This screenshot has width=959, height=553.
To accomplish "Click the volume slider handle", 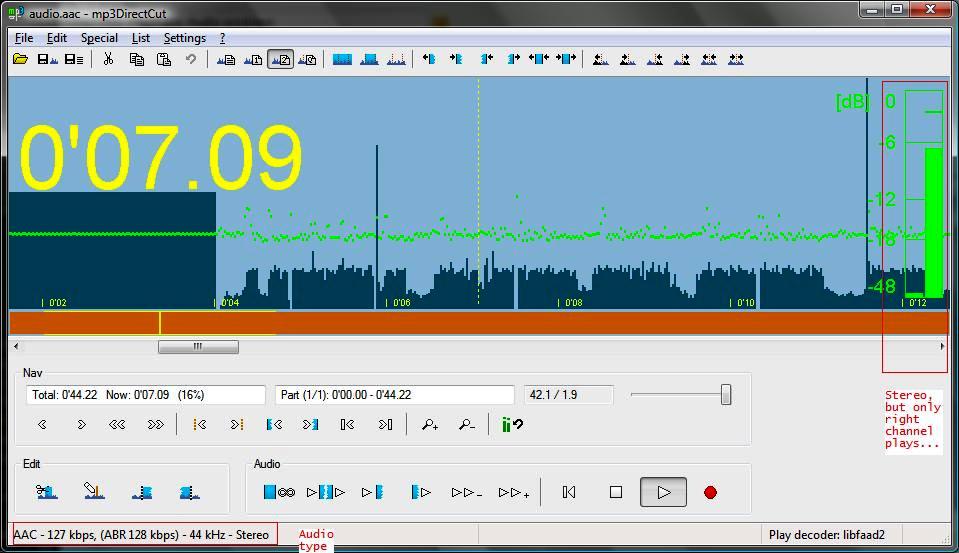I will click(726, 395).
